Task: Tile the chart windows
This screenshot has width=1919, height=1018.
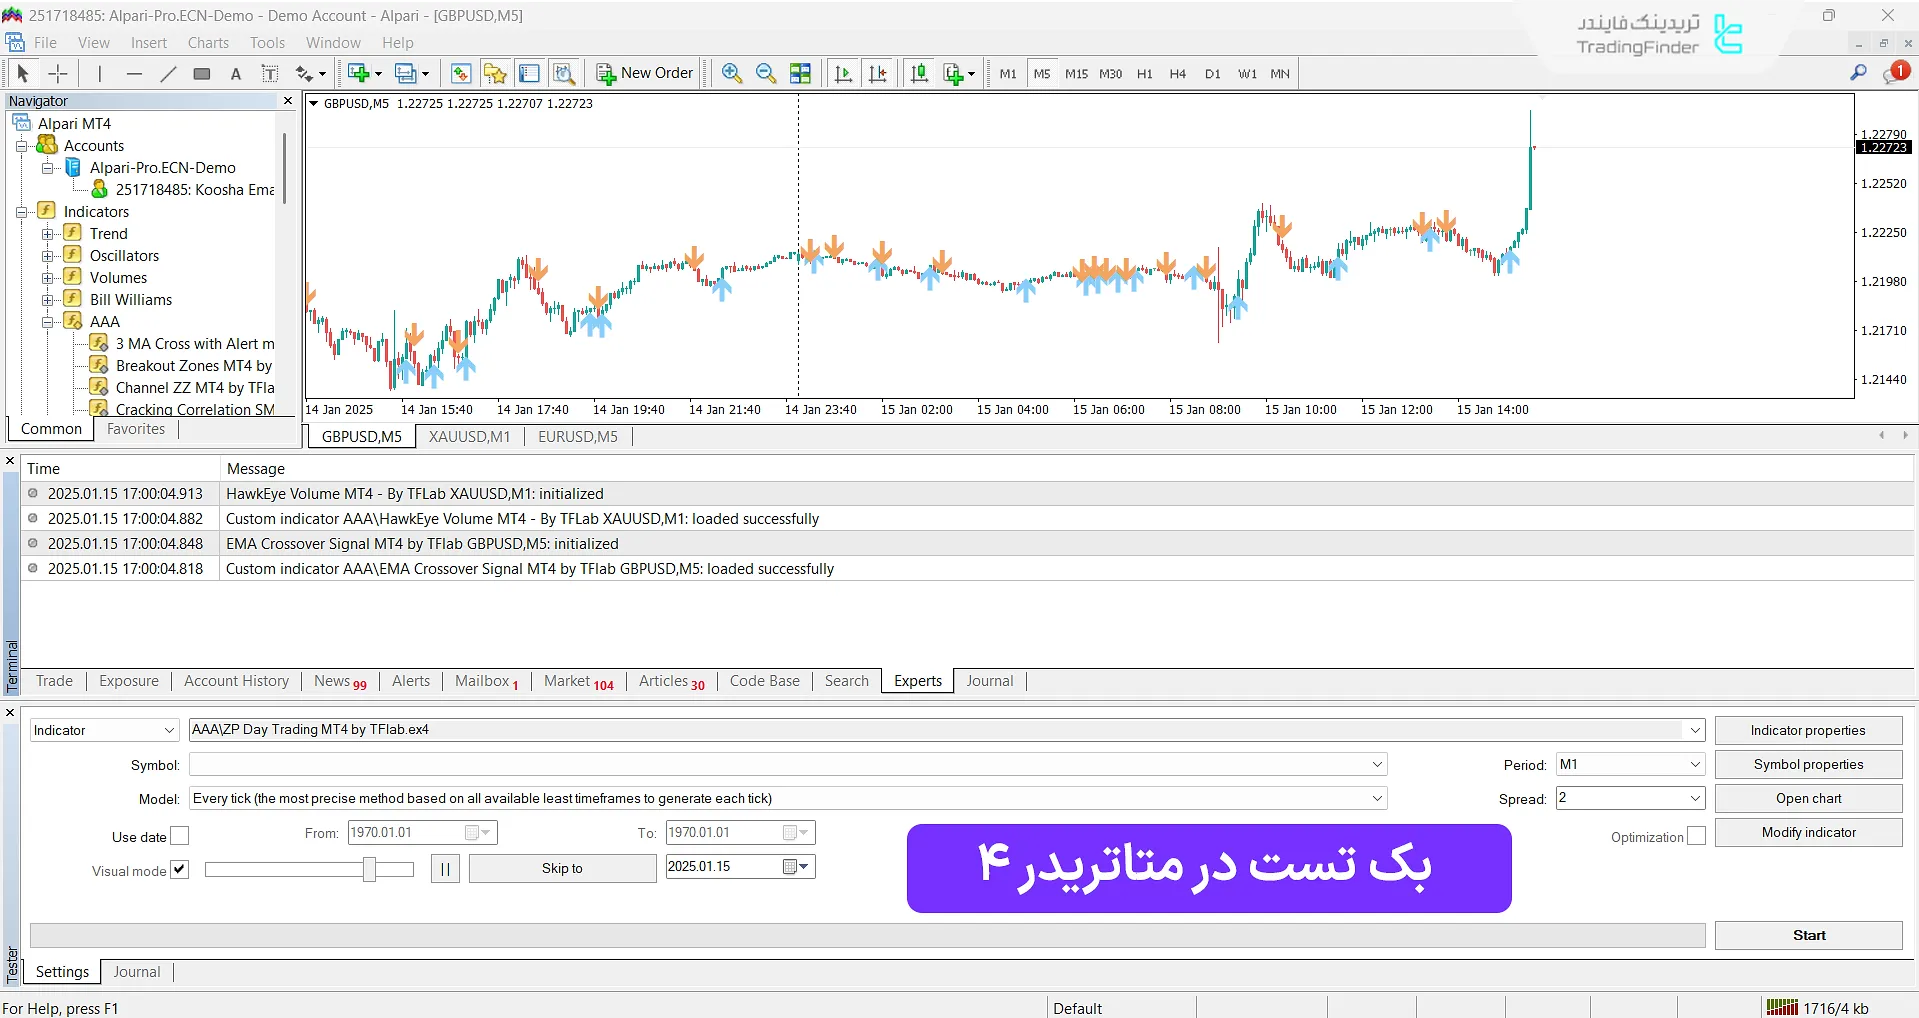Action: [800, 73]
